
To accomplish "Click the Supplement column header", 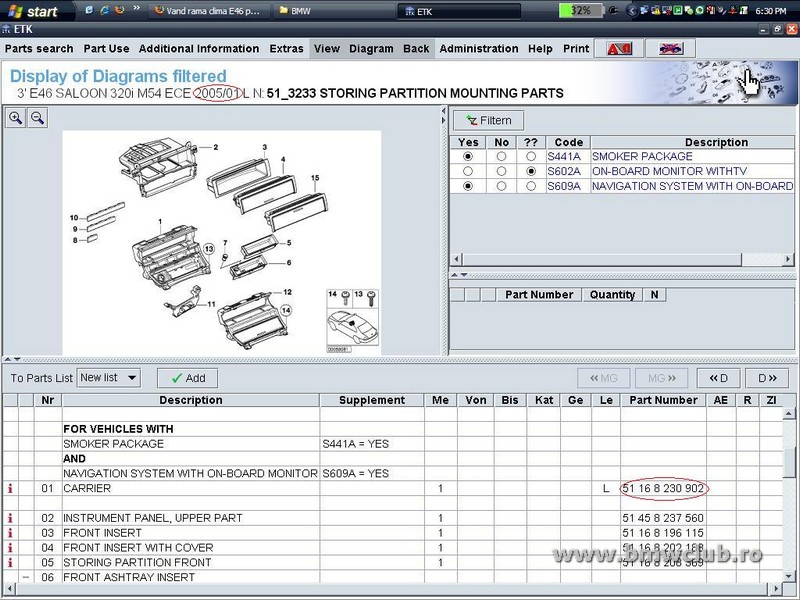I will 372,400.
